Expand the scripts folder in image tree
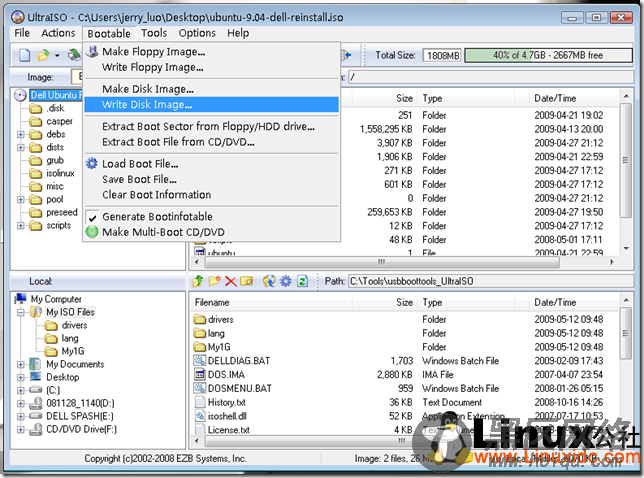The height and width of the screenshot is (478, 644). click(21, 225)
